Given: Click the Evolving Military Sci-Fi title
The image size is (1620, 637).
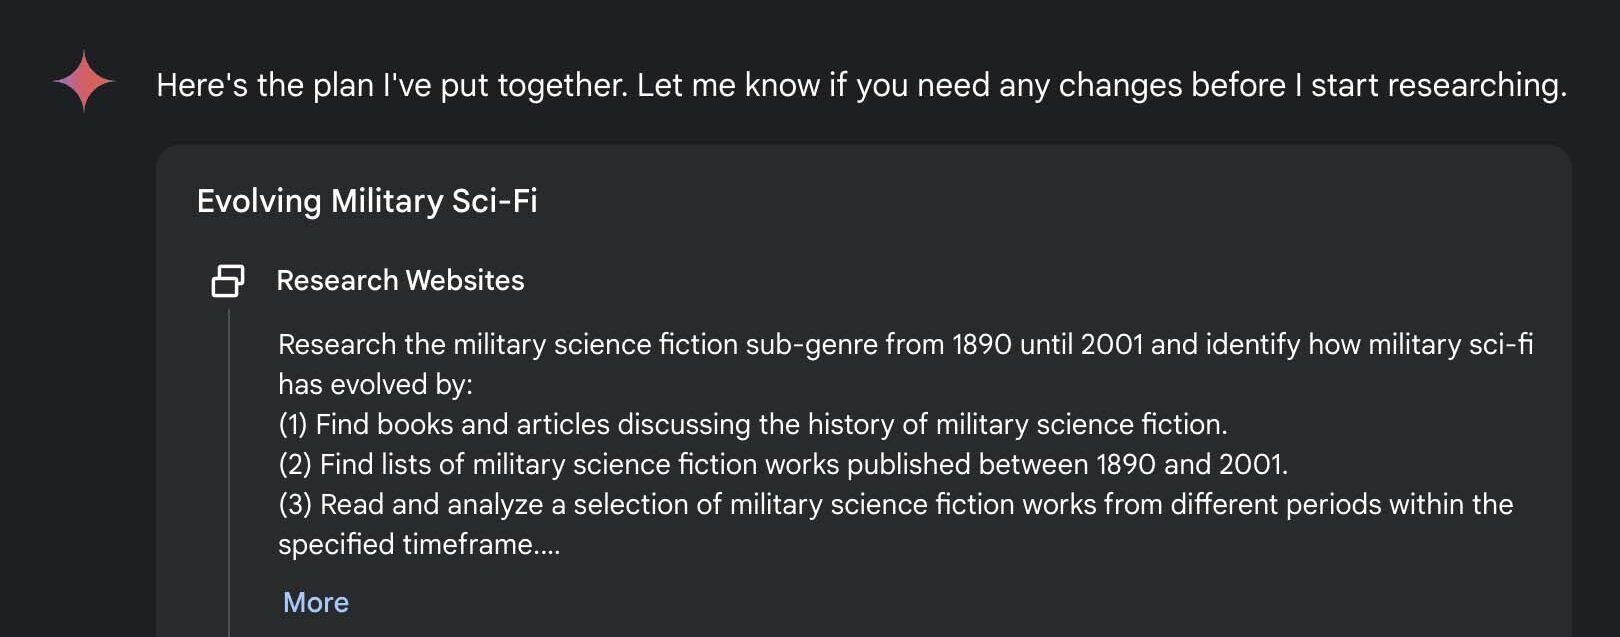Looking at the screenshot, I should [x=367, y=201].
